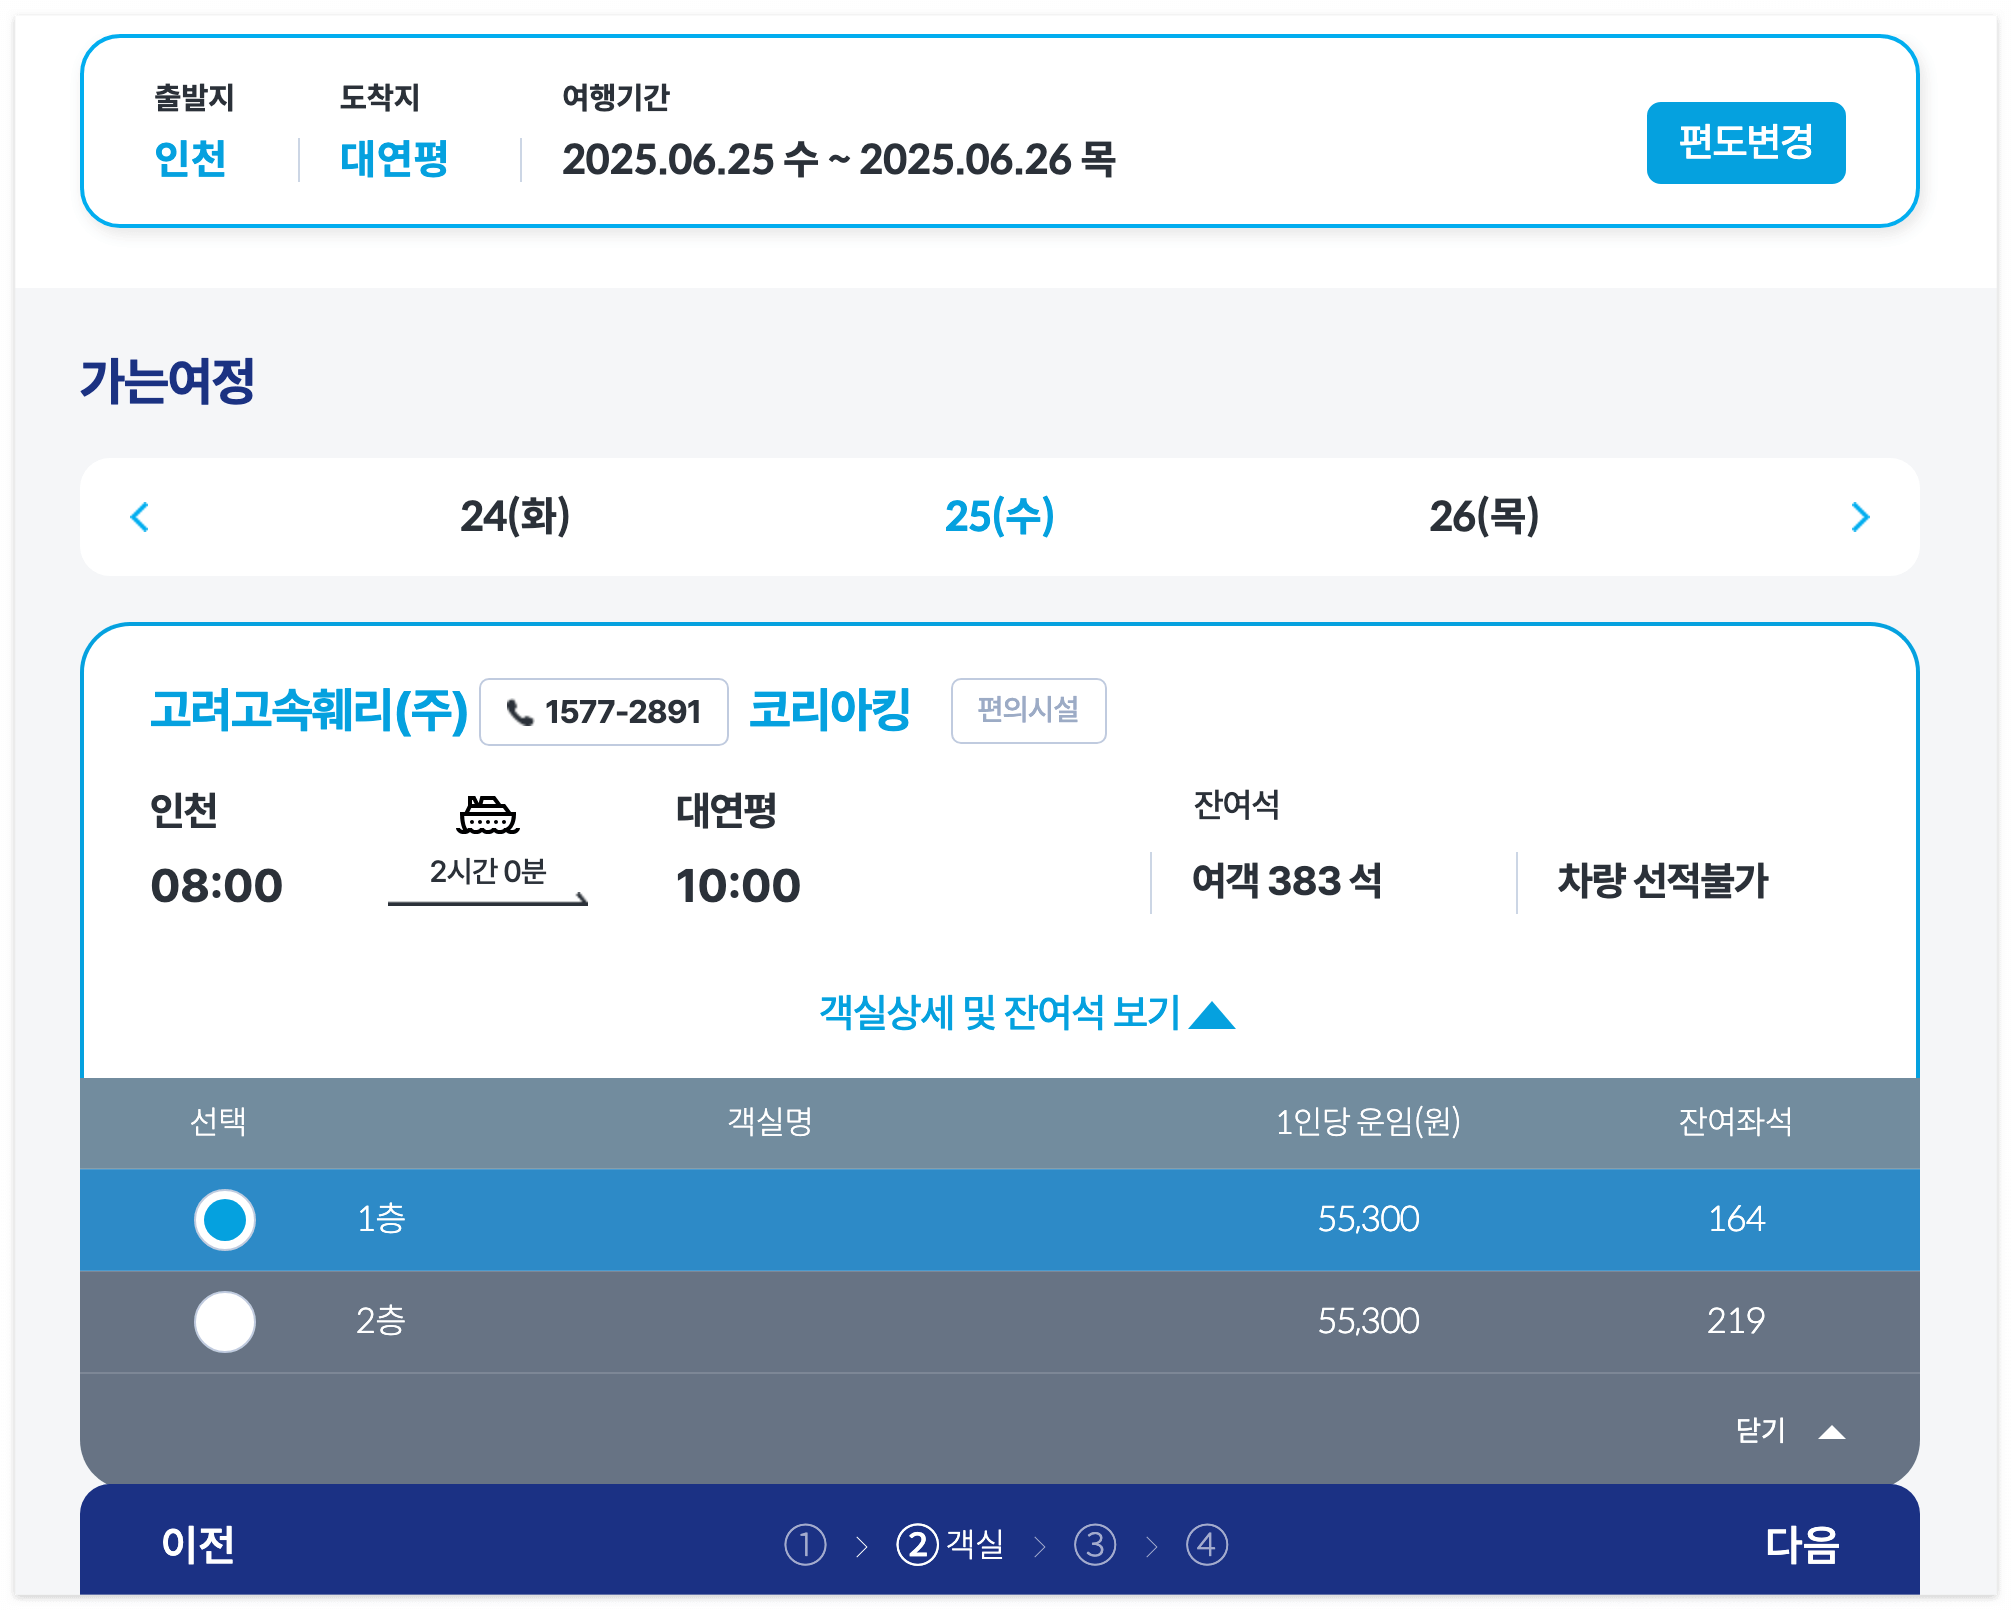Viewport: 2012px width, 1610px height.
Task: Collapse the cabin list using 닫기
Action: tap(1758, 1431)
